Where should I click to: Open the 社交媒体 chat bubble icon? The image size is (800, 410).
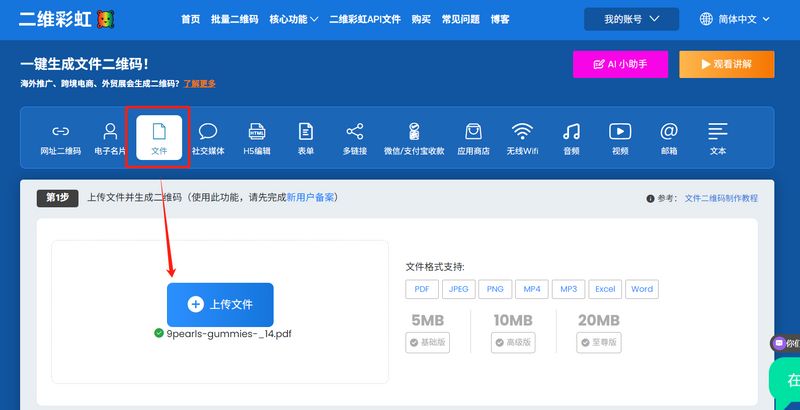click(208, 132)
